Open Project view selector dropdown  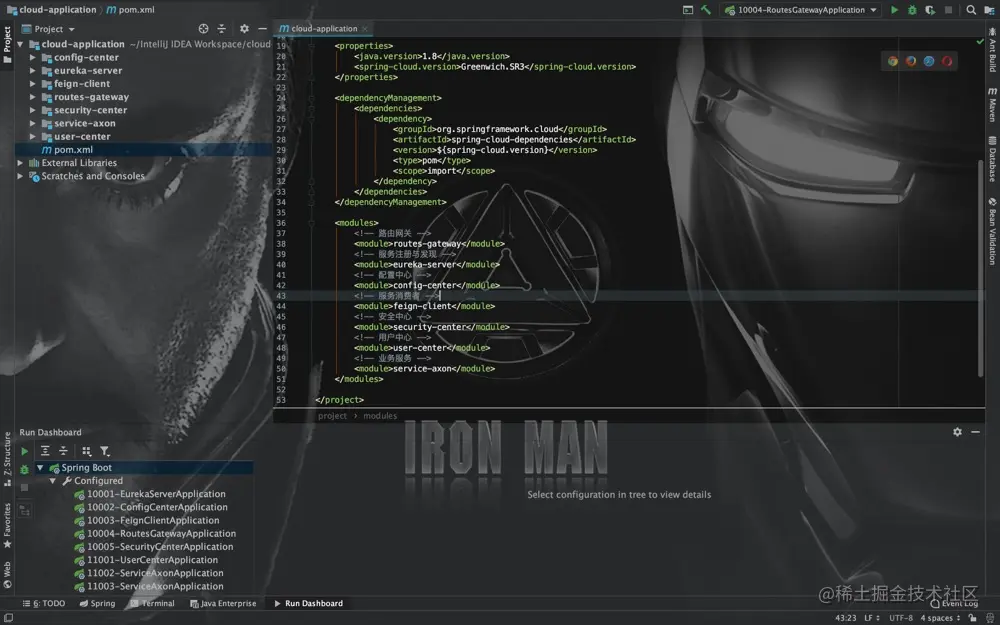[x=48, y=29]
